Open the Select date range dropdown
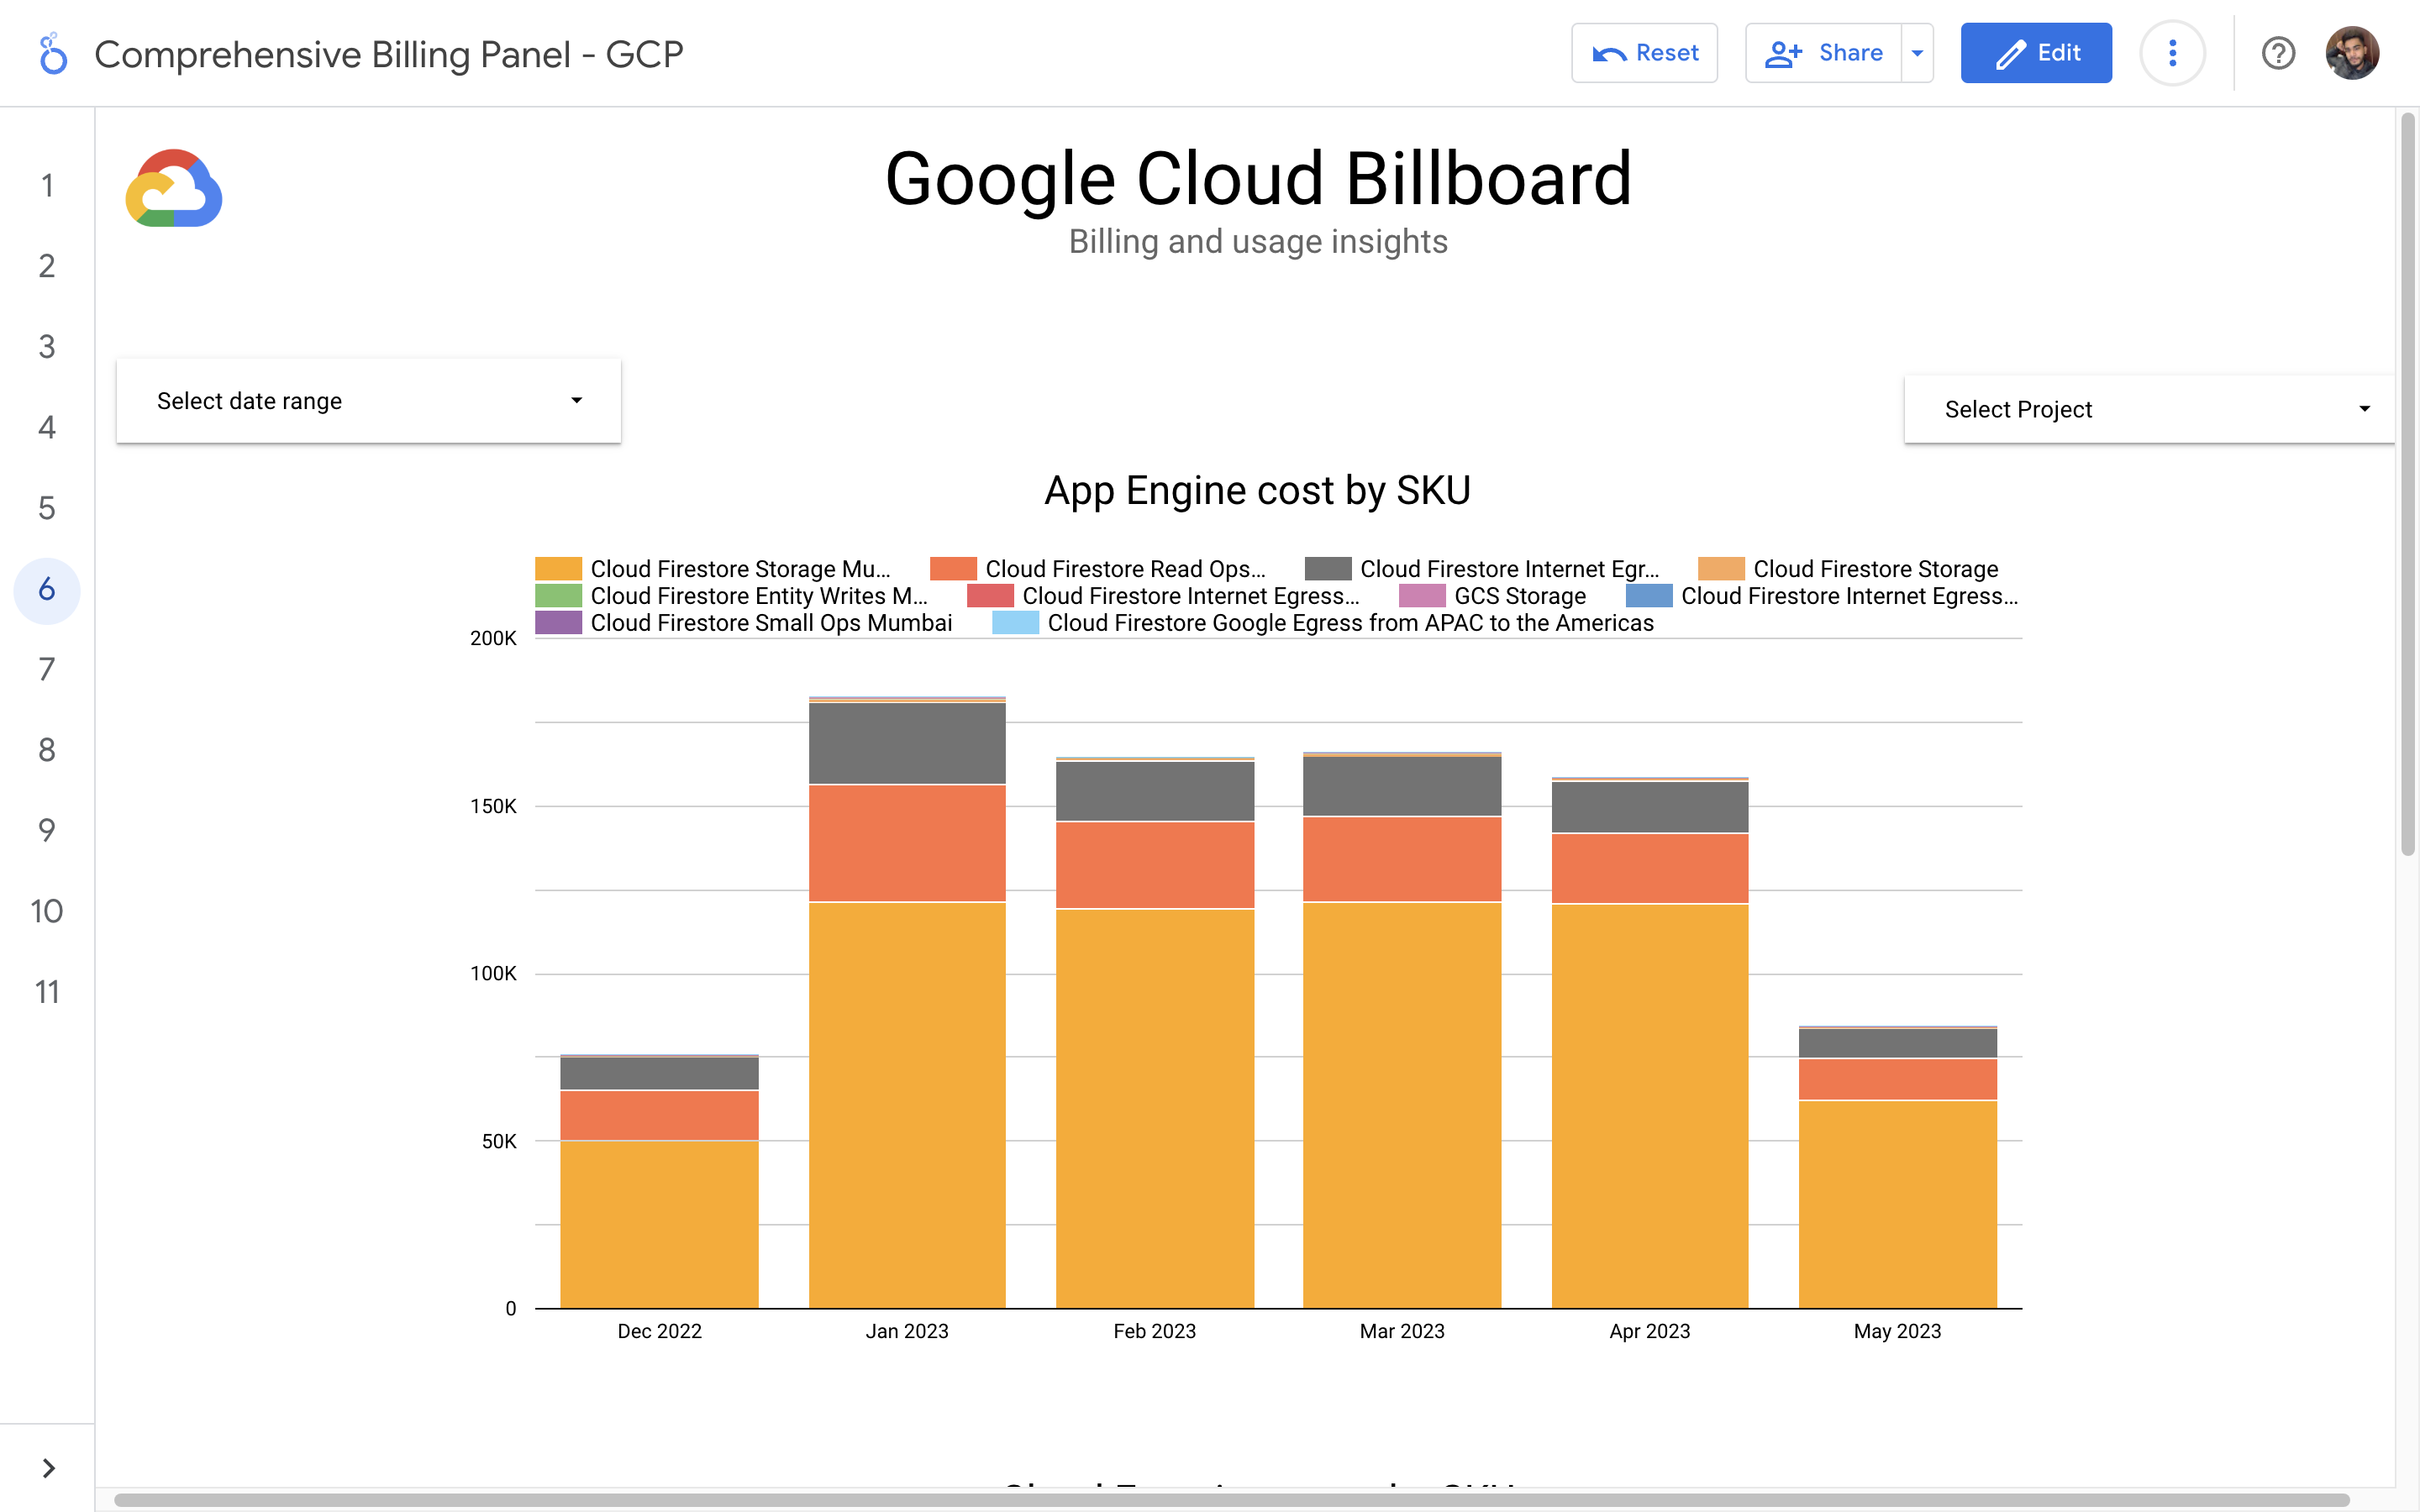 coord(368,401)
